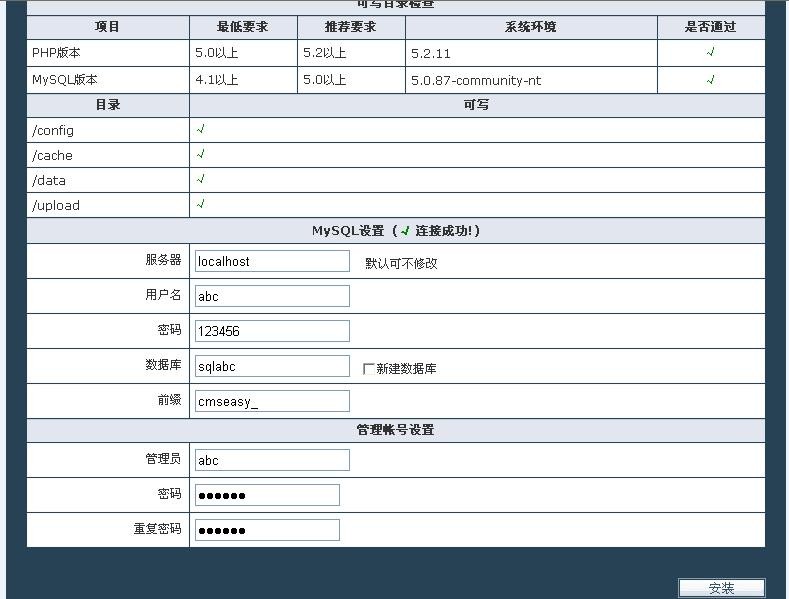The height and width of the screenshot is (599, 789).
Task: Edit the 前缀 field with cmseasy_
Action: tap(272, 401)
